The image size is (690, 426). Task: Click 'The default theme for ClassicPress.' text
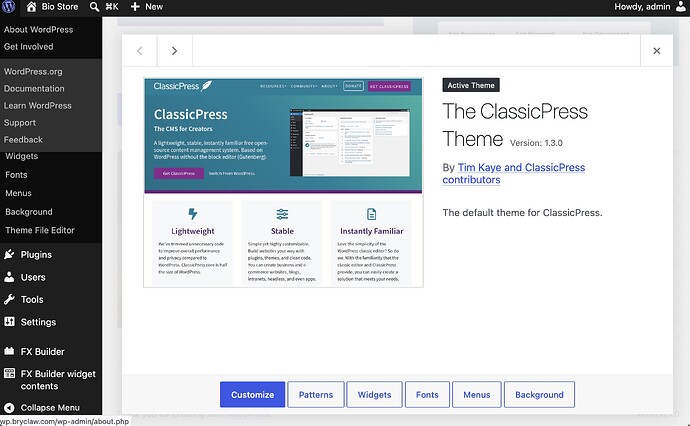(x=522, y=213)
